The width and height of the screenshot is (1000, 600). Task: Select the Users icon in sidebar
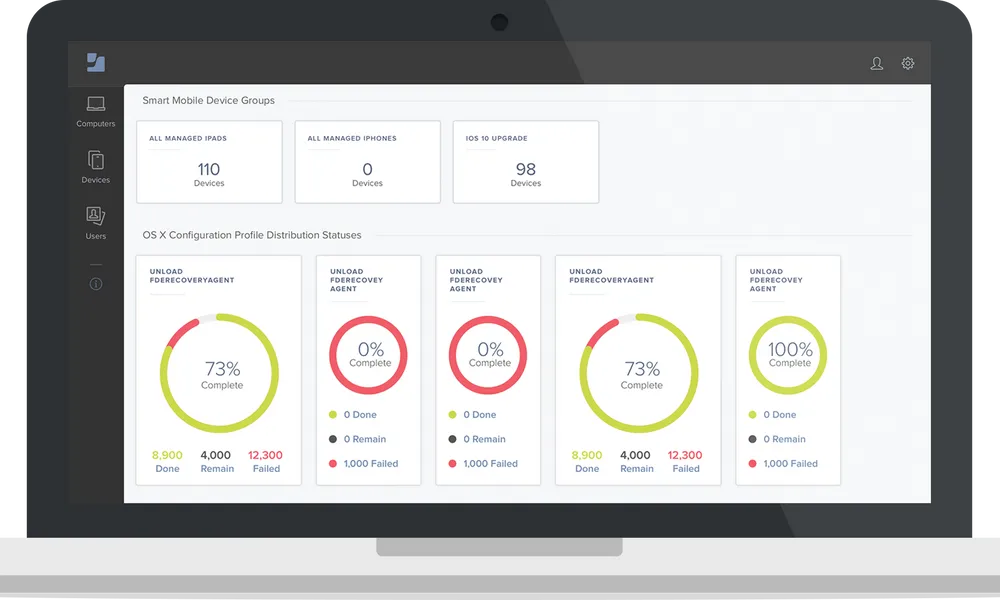coord(96,216)
